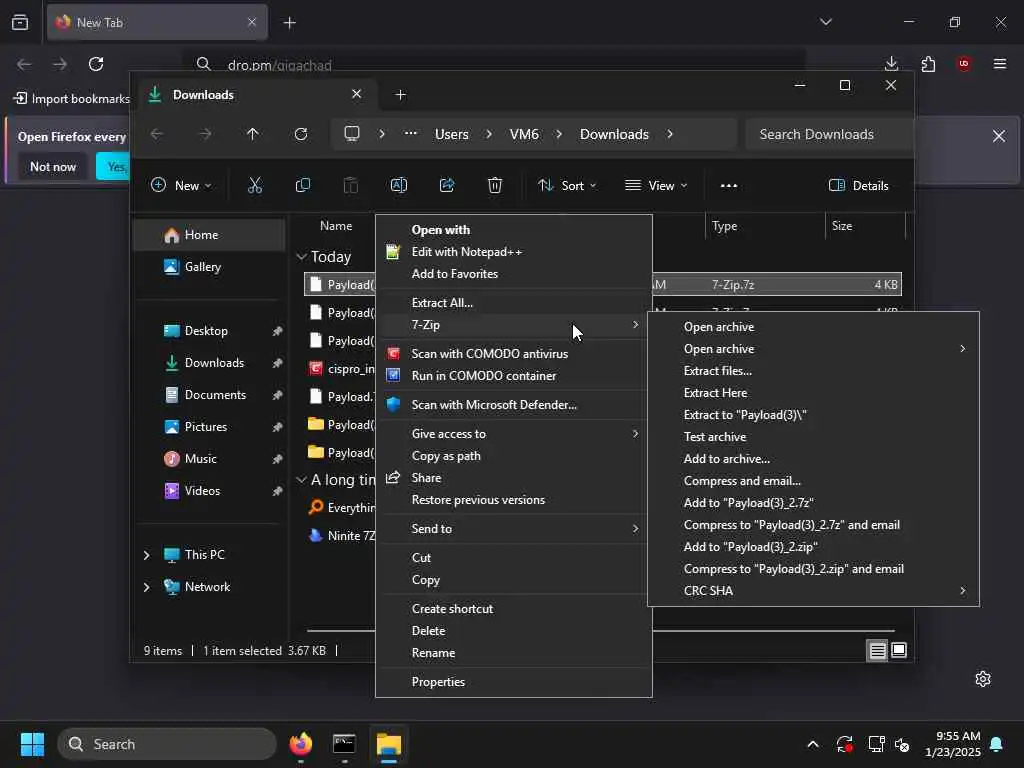Select Scan with Microsoft Defender...
Screen dimensions: 1024x768
(514, 405)
